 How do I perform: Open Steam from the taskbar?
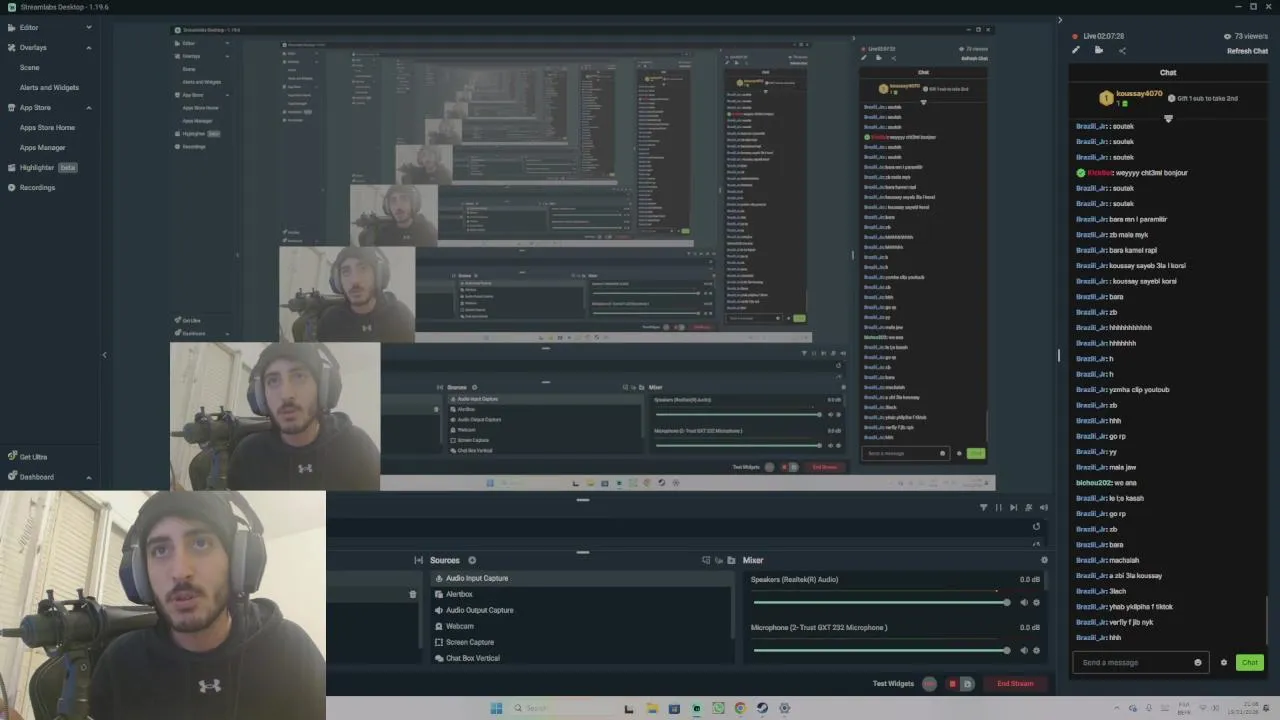tap(762, 708)
